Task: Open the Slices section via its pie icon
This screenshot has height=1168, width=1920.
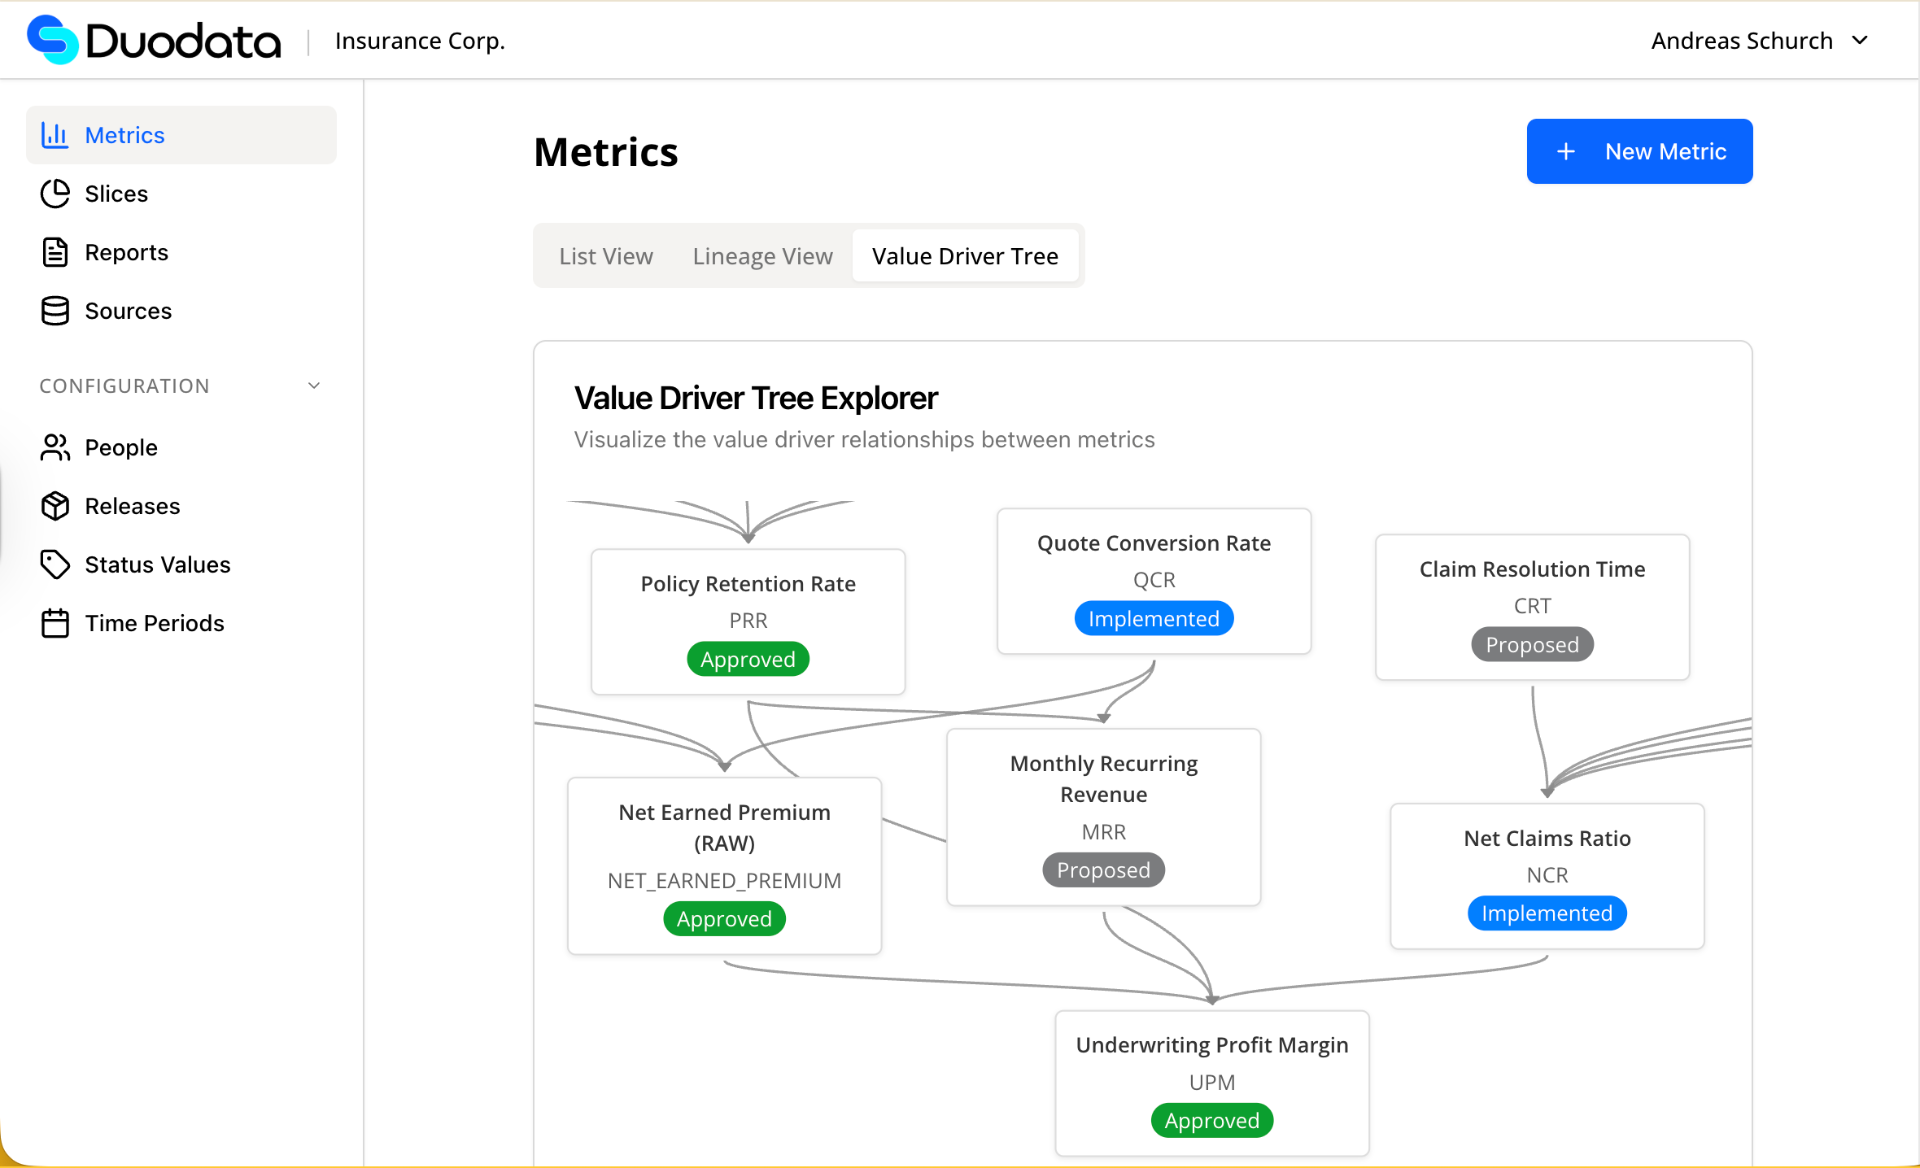Action: pyautogui.click(x=55, y=193)
